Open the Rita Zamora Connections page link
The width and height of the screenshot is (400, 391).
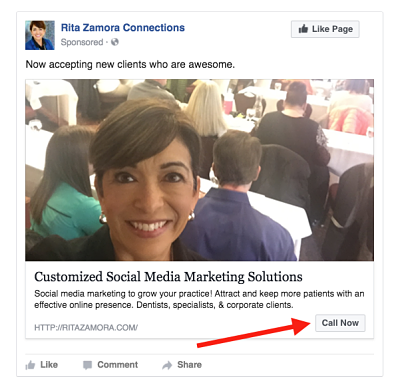coord(123,28)
